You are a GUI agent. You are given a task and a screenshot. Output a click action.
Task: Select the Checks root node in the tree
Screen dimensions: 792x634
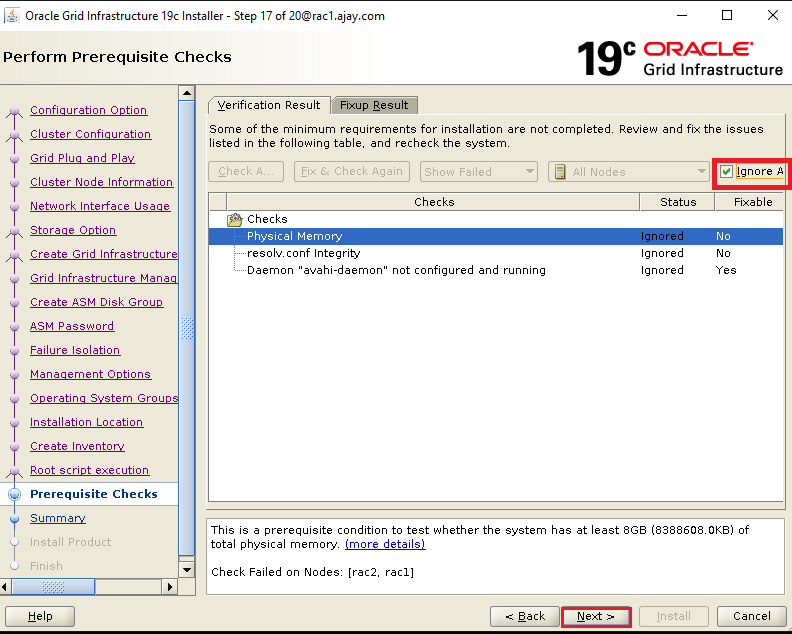point(267,219)
